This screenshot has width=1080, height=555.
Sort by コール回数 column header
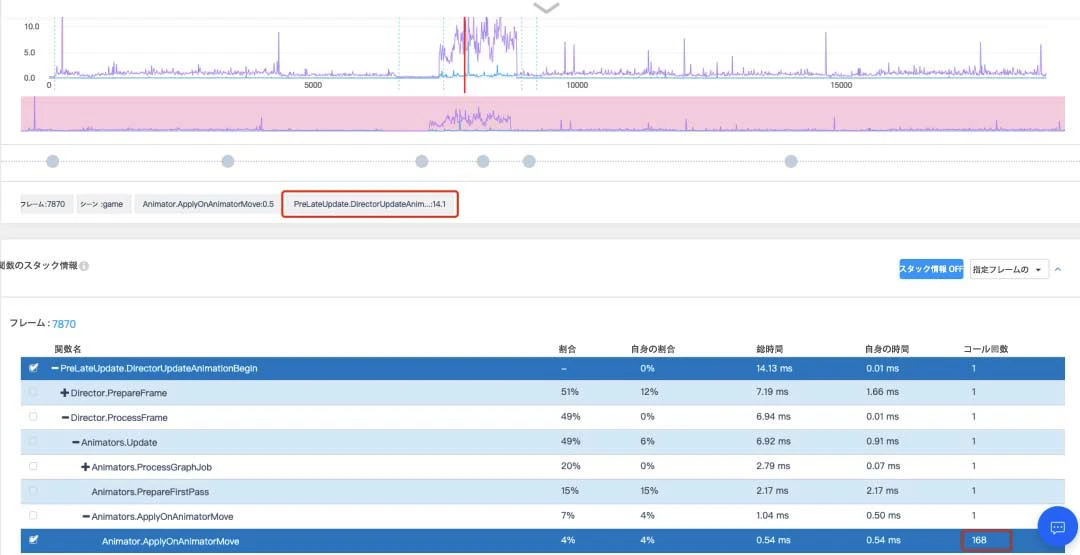coord(986,349)
